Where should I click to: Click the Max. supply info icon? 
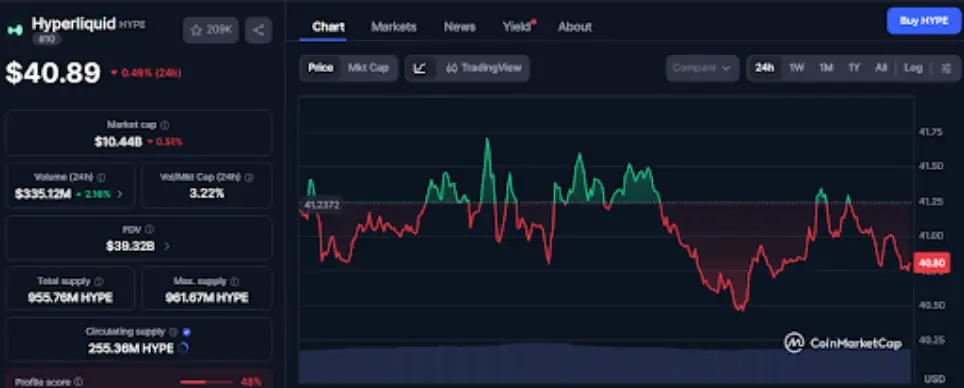tap(235, 281)
